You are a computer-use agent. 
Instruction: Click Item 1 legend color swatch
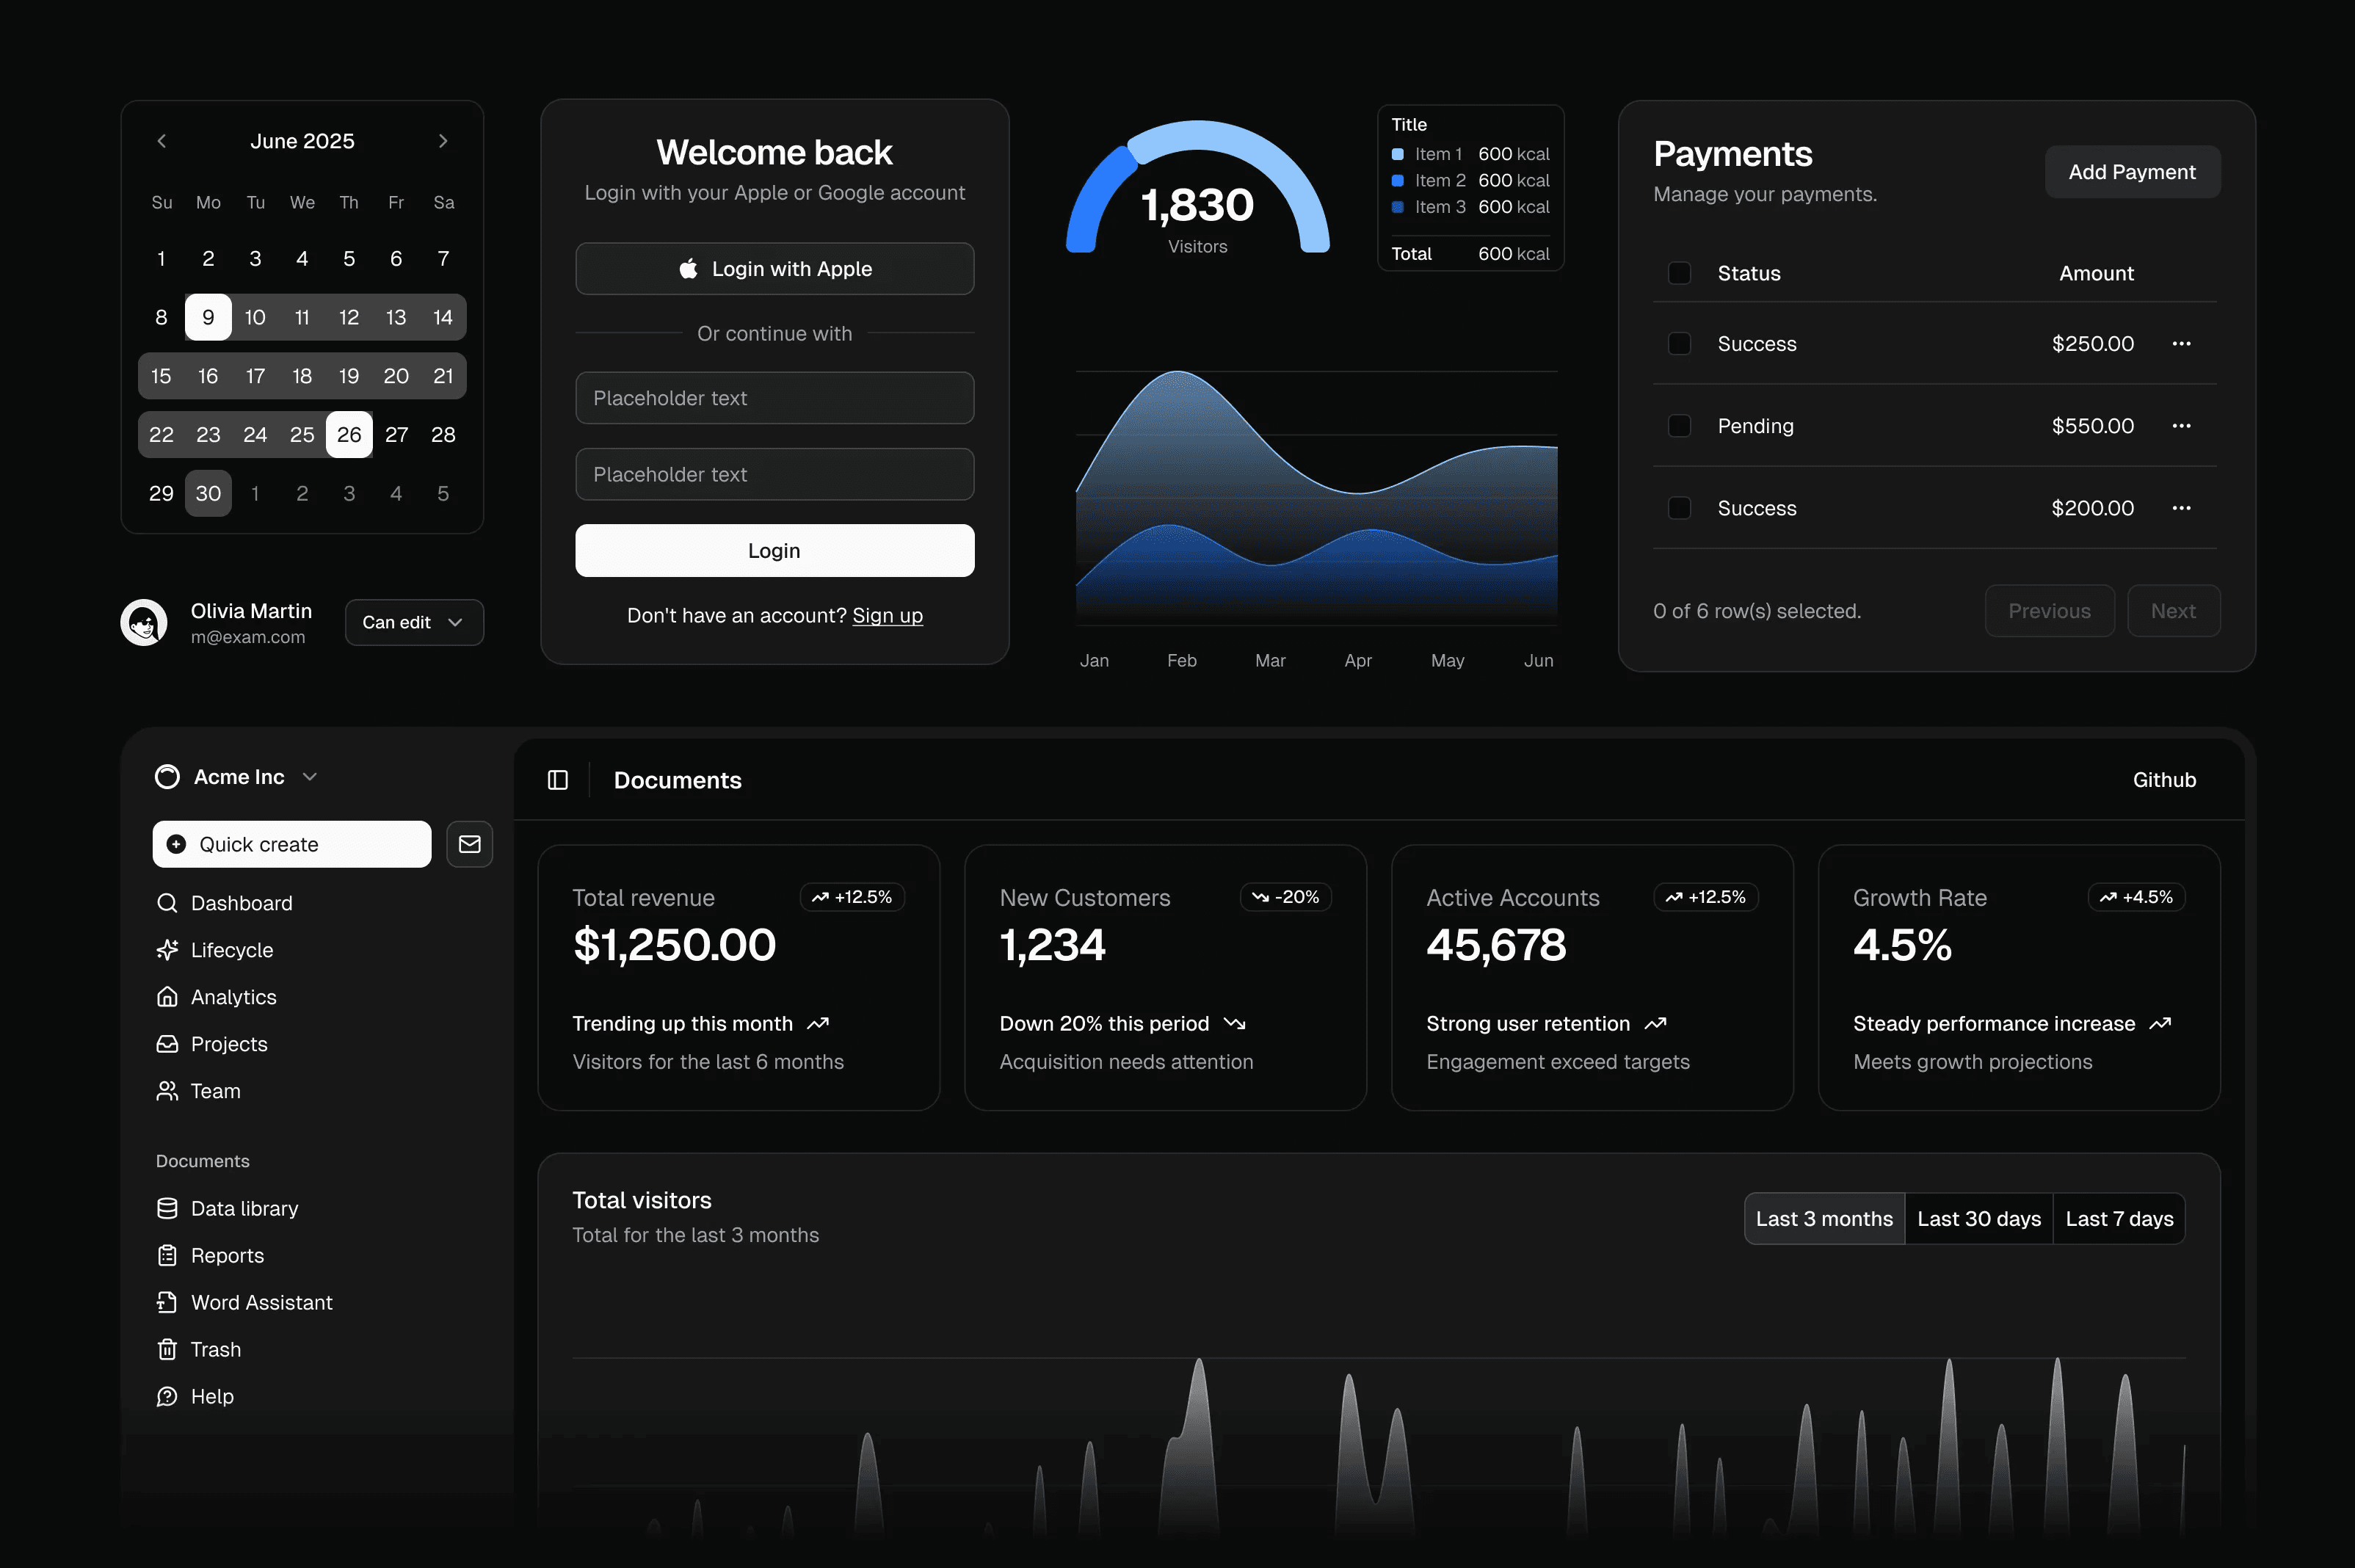pos(1398,154)
